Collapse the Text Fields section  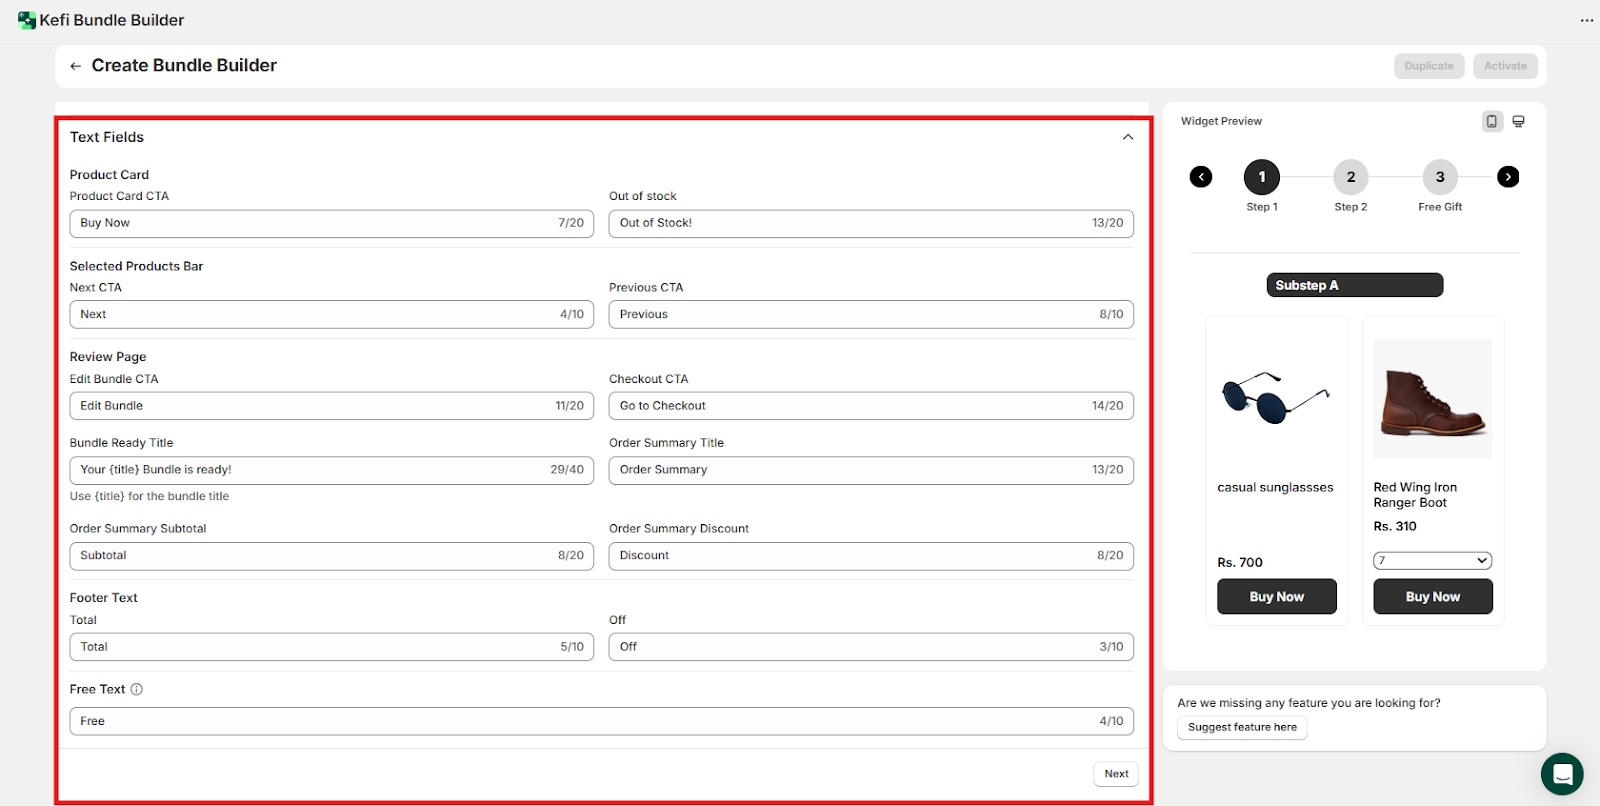tap(1128, 137)
